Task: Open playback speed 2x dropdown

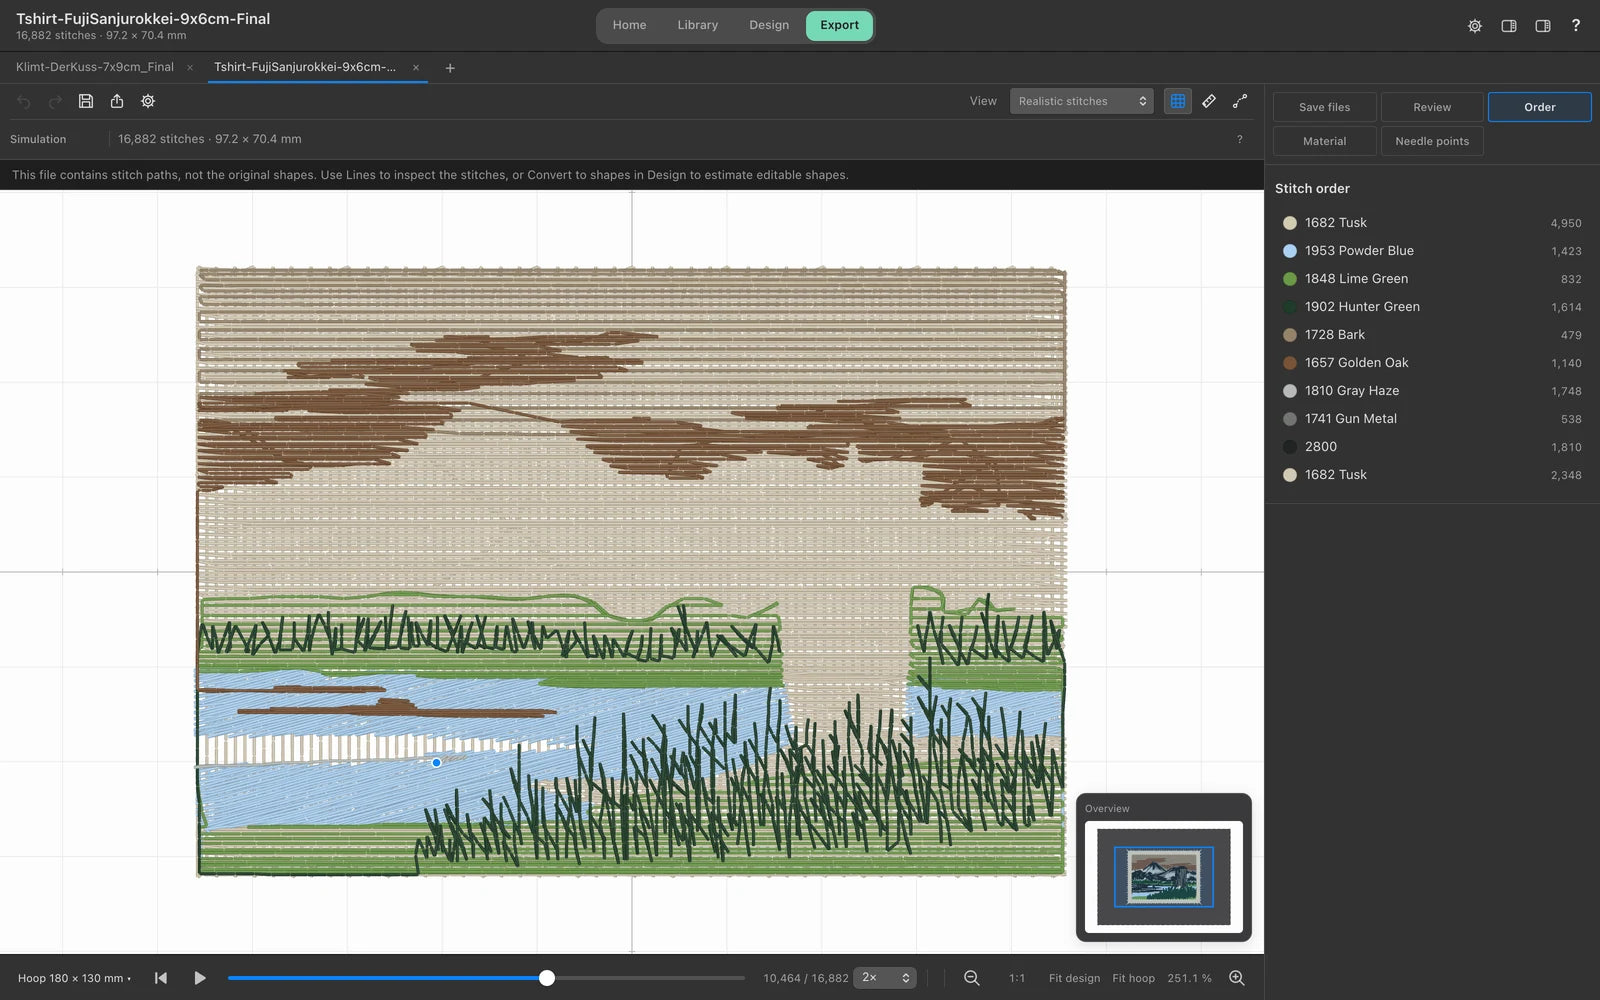Action: click(x=885, y=978)
